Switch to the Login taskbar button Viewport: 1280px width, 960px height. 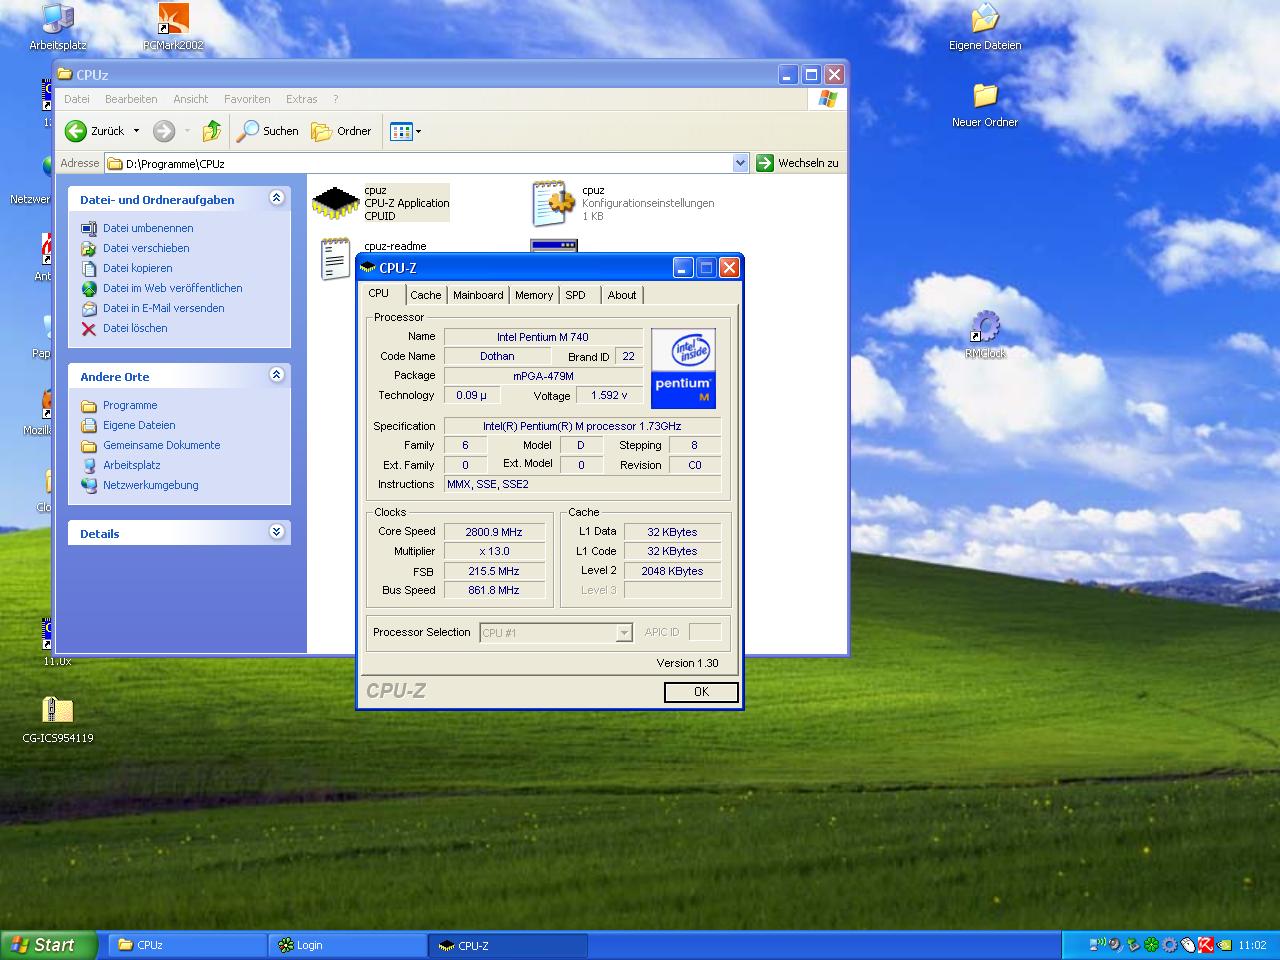348,945
